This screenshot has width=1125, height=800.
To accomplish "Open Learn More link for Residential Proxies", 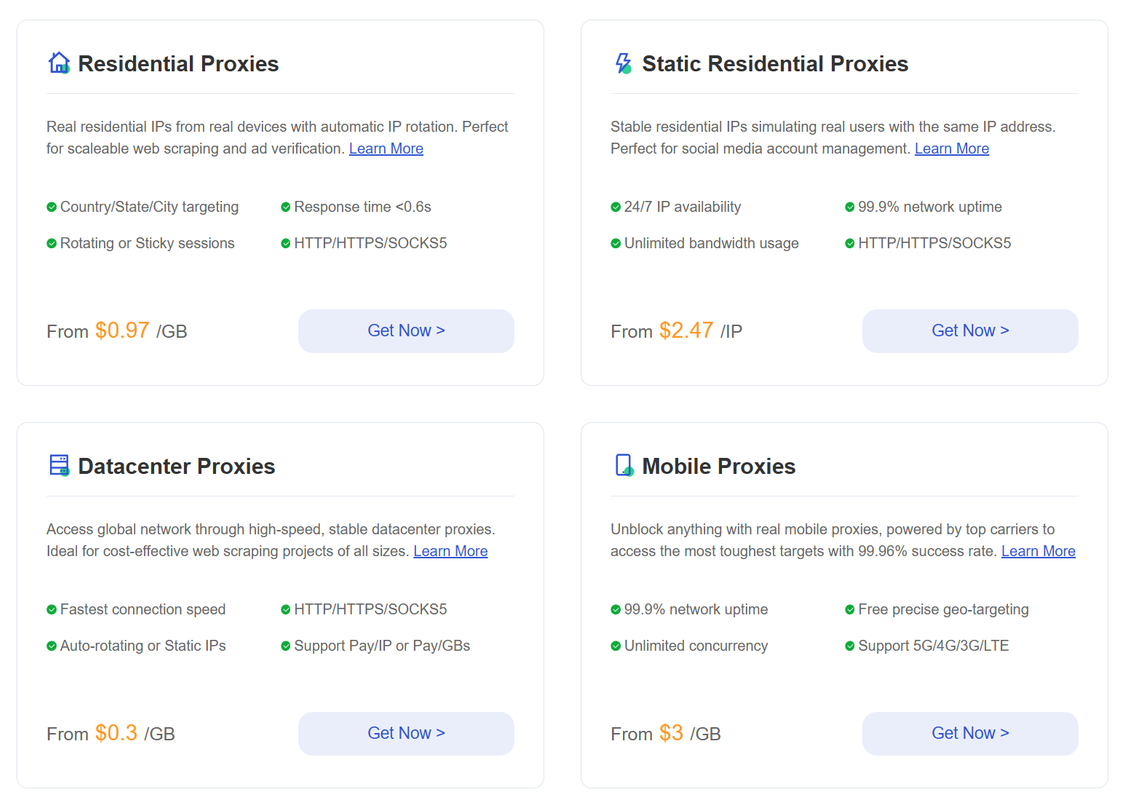I will click(386, 149).
